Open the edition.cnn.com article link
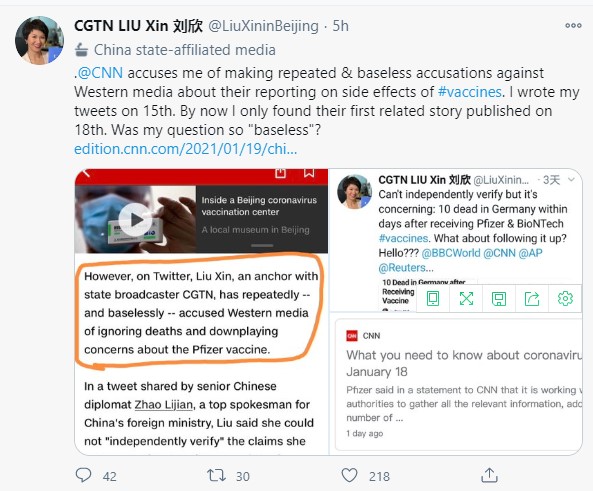 185,149
